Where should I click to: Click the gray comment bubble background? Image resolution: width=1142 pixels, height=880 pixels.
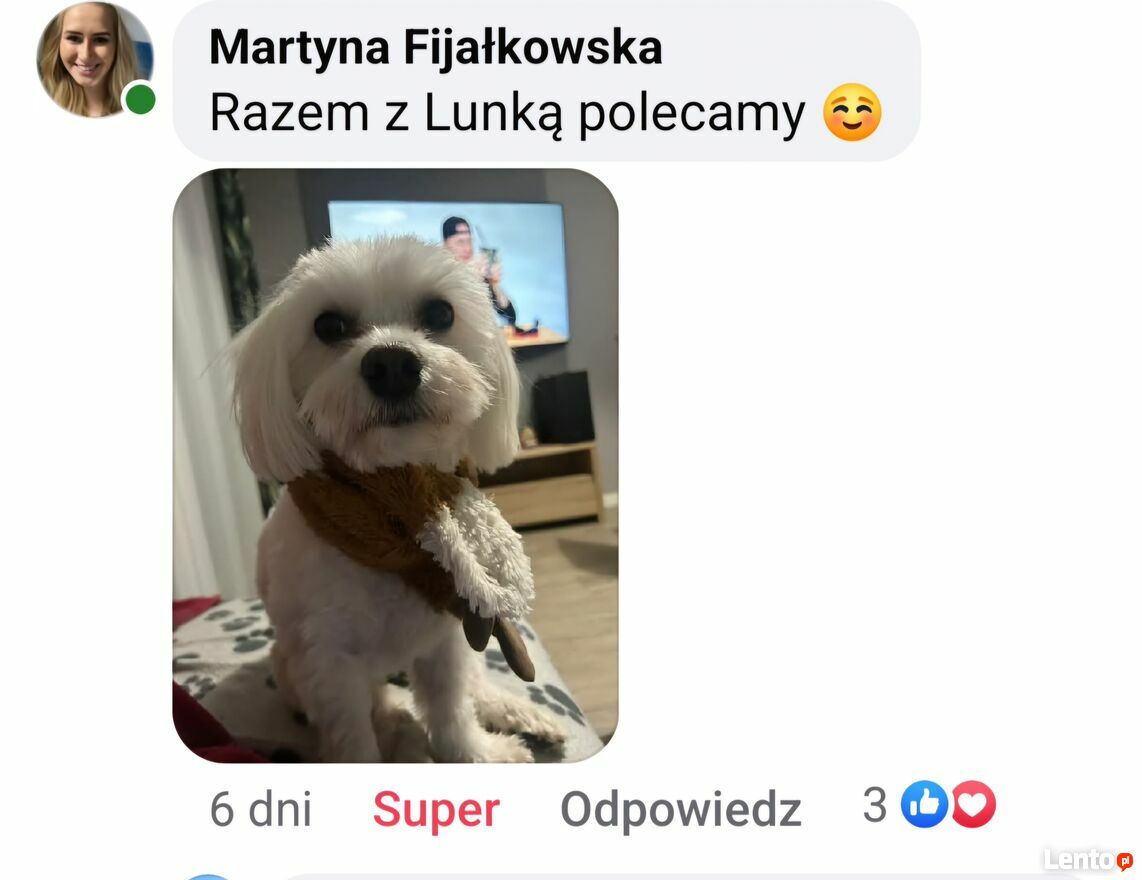[546, 80]
